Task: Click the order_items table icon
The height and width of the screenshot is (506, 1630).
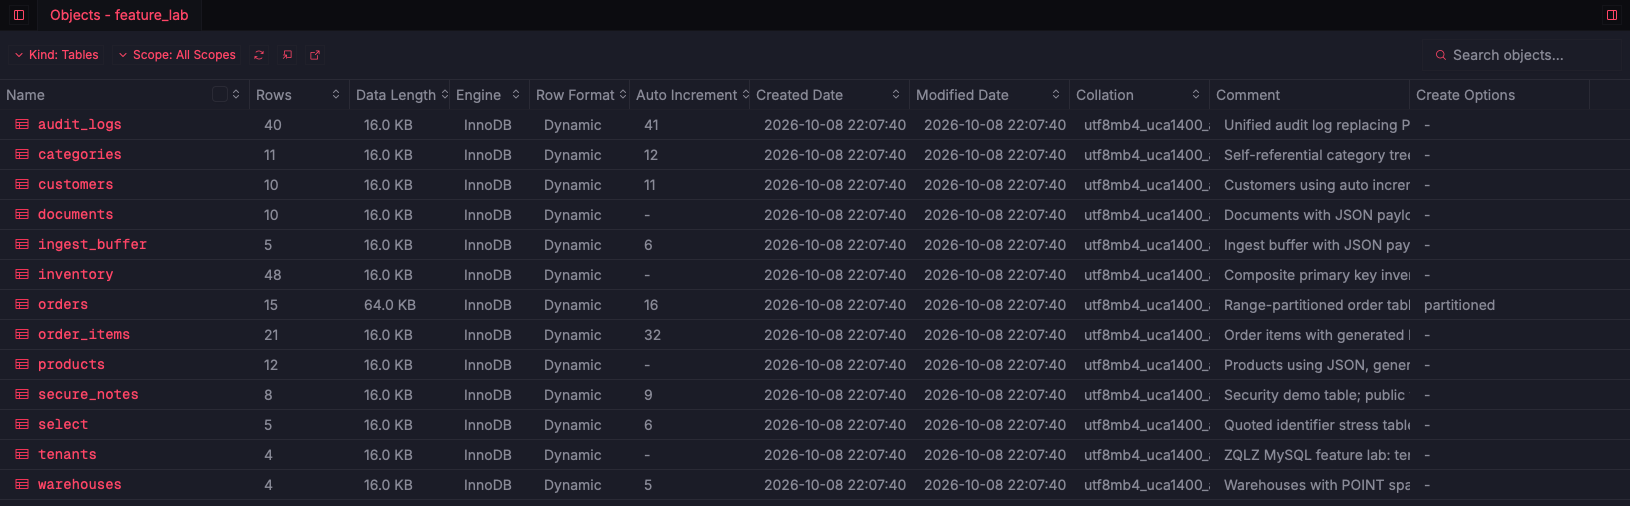Action: [22, 335]
